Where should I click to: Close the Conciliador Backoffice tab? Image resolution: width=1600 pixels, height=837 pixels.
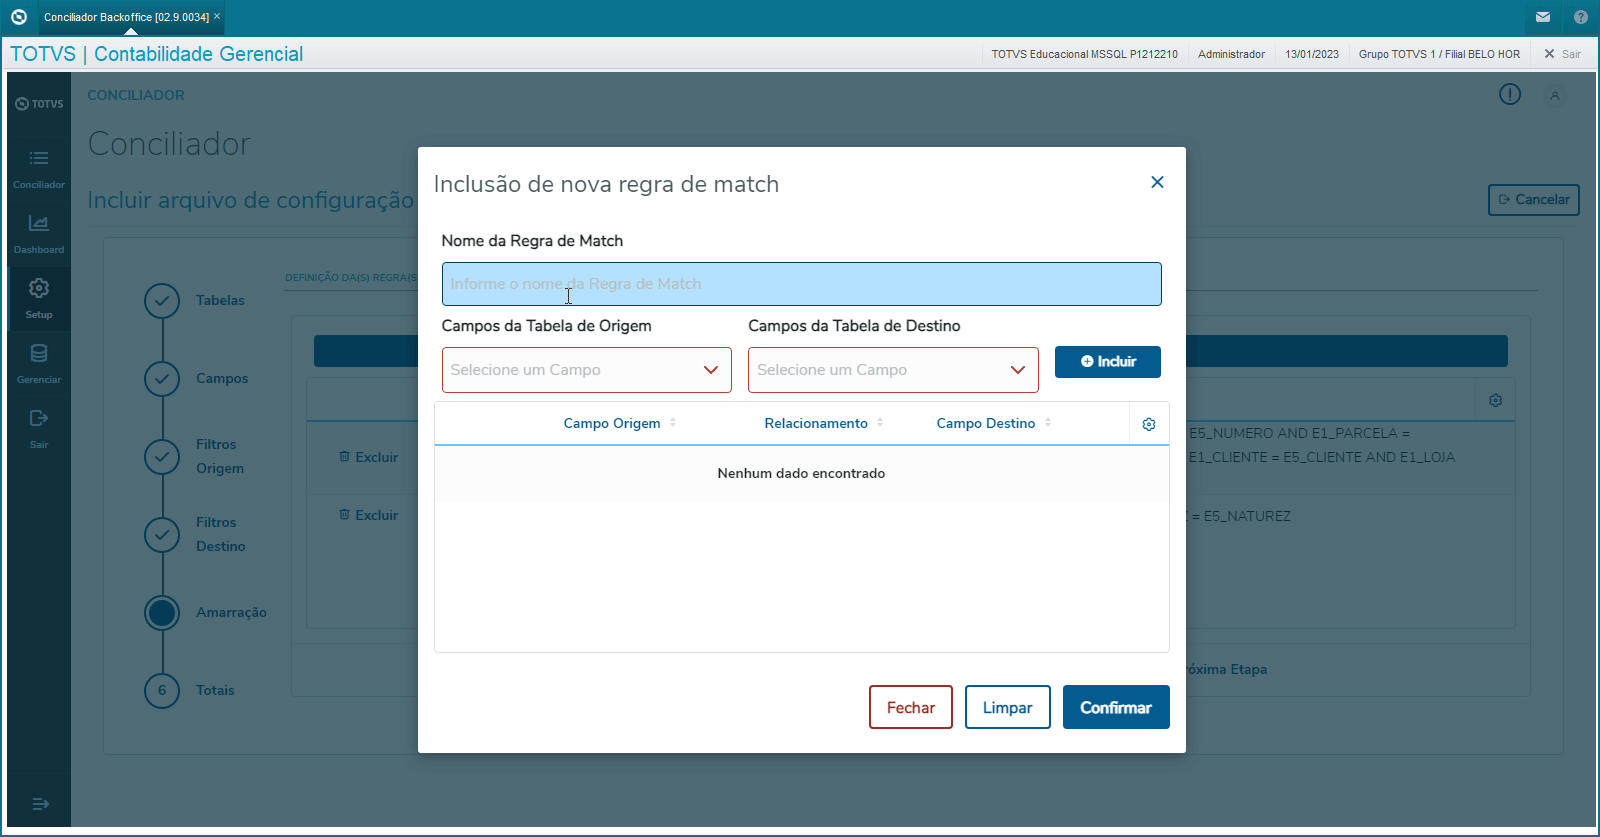tap(217, 16)
